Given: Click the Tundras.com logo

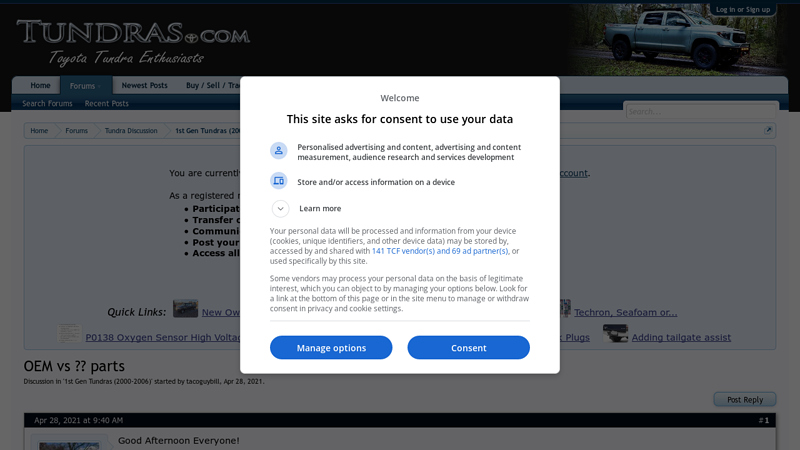Looking at the screenshot, I should [x=132, y=41].
